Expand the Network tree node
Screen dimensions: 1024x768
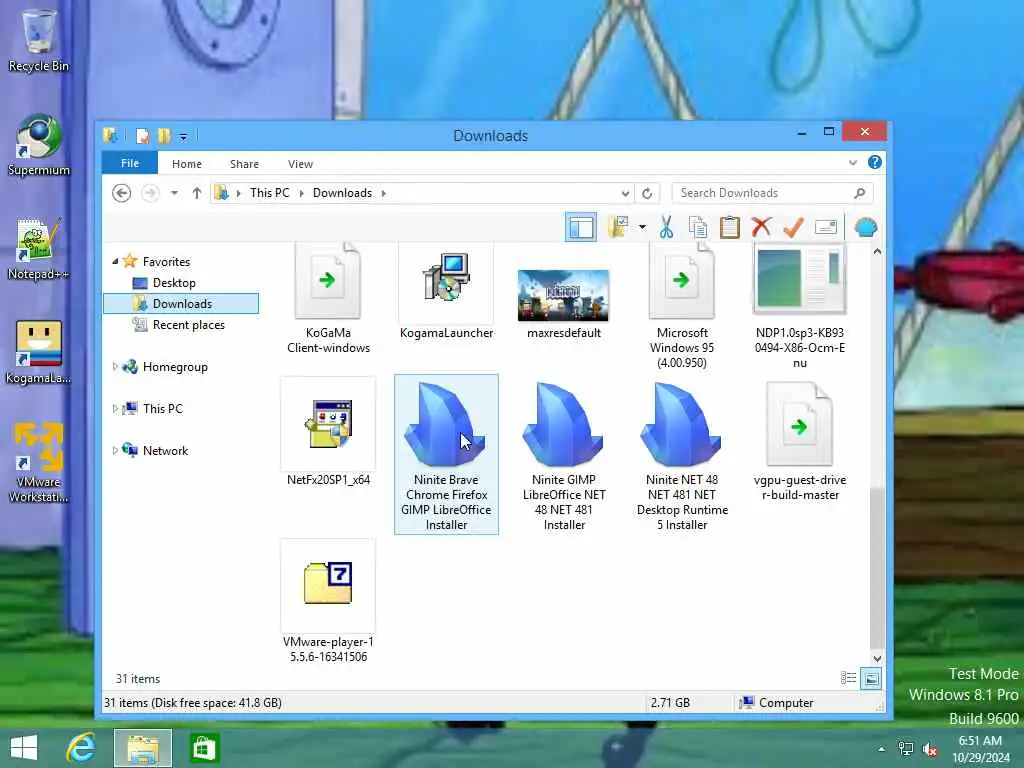point(115,450)
